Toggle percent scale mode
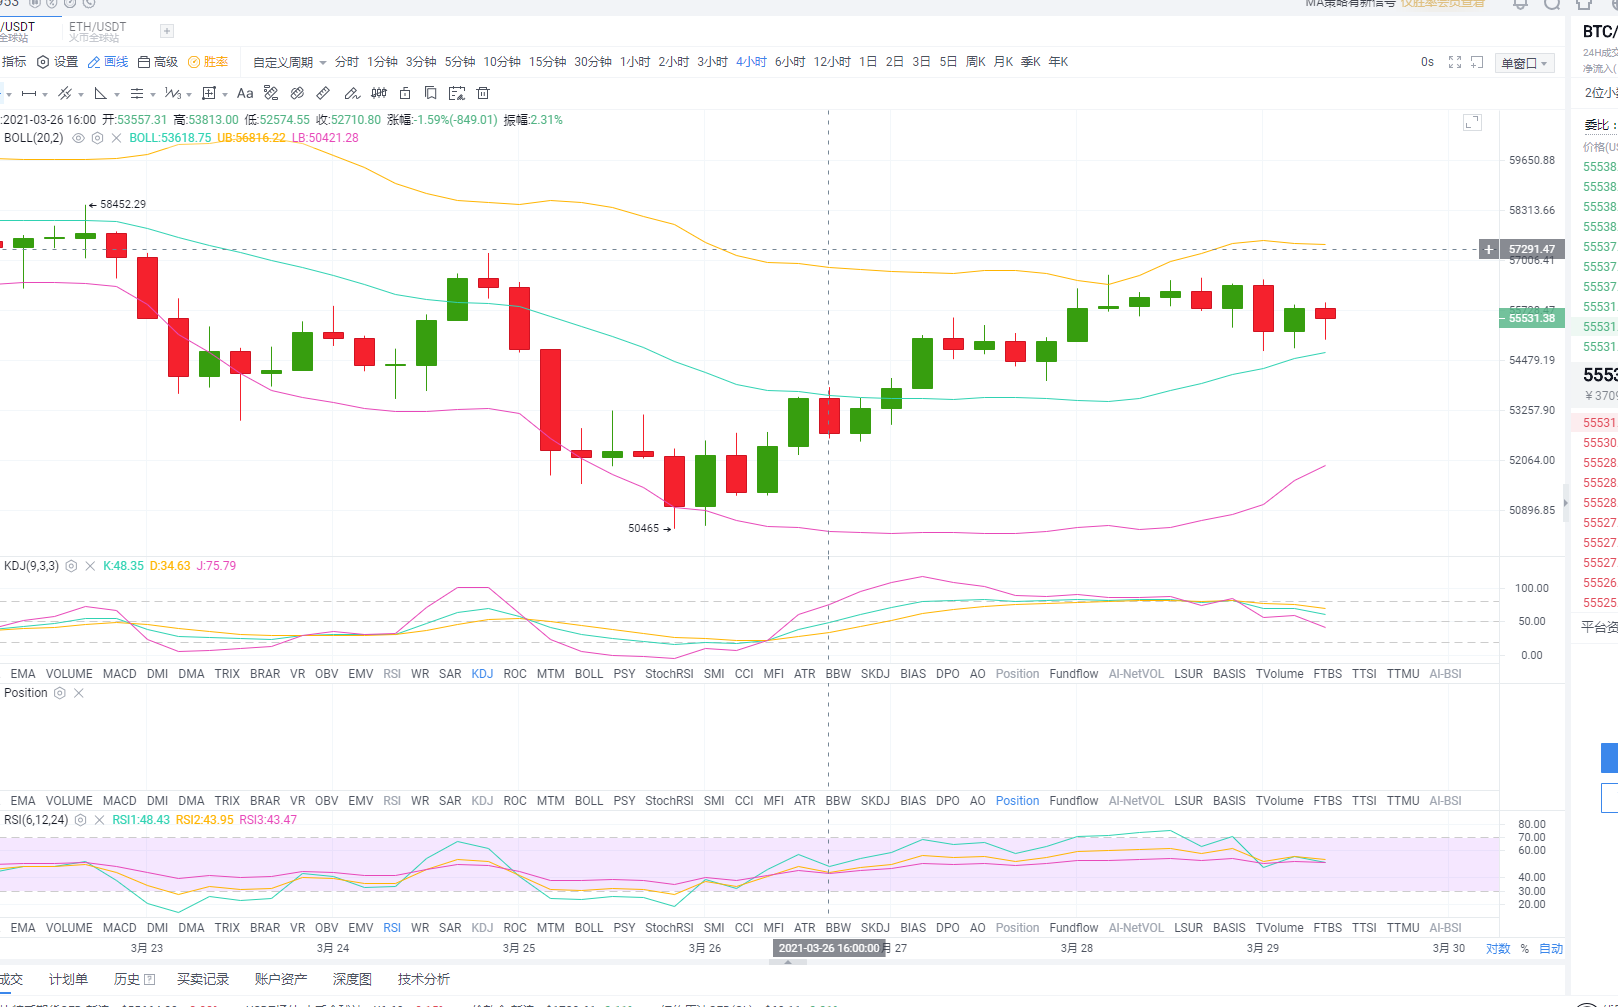This screenshot has height=1007, width=1618. (x=1524, y=949)
